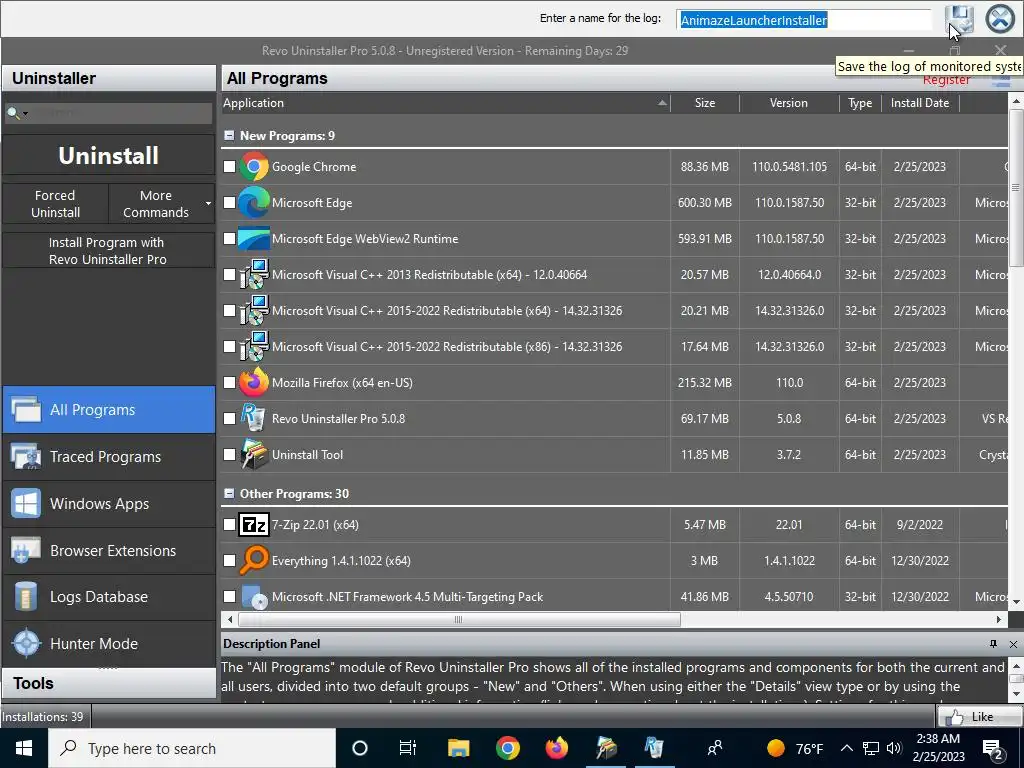Image resolution: width=1024 pixels, height=768 pixels.
Task: Open the notification center icon
Action: click(993, 748)
